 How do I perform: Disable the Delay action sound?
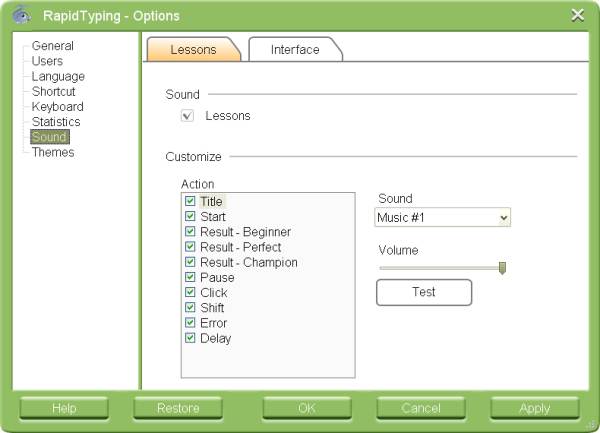(x=190, y=338)
